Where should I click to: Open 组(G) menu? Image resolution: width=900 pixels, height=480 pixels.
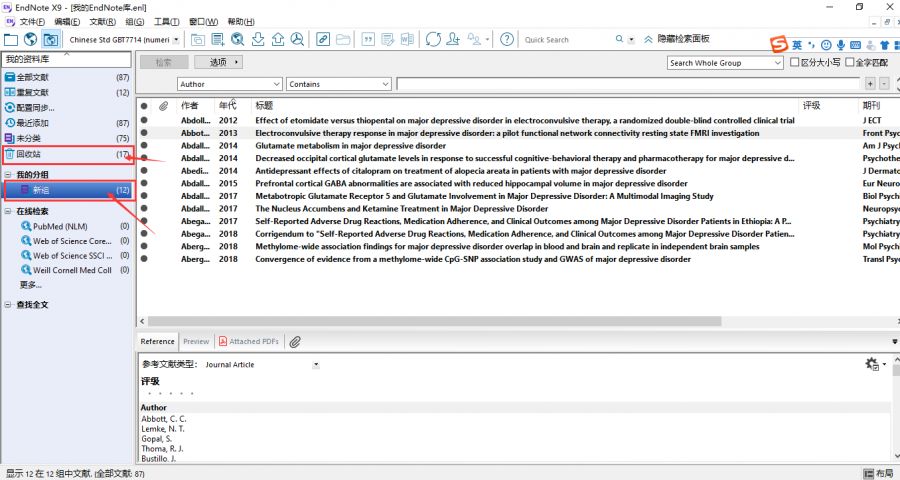(135, 22)
